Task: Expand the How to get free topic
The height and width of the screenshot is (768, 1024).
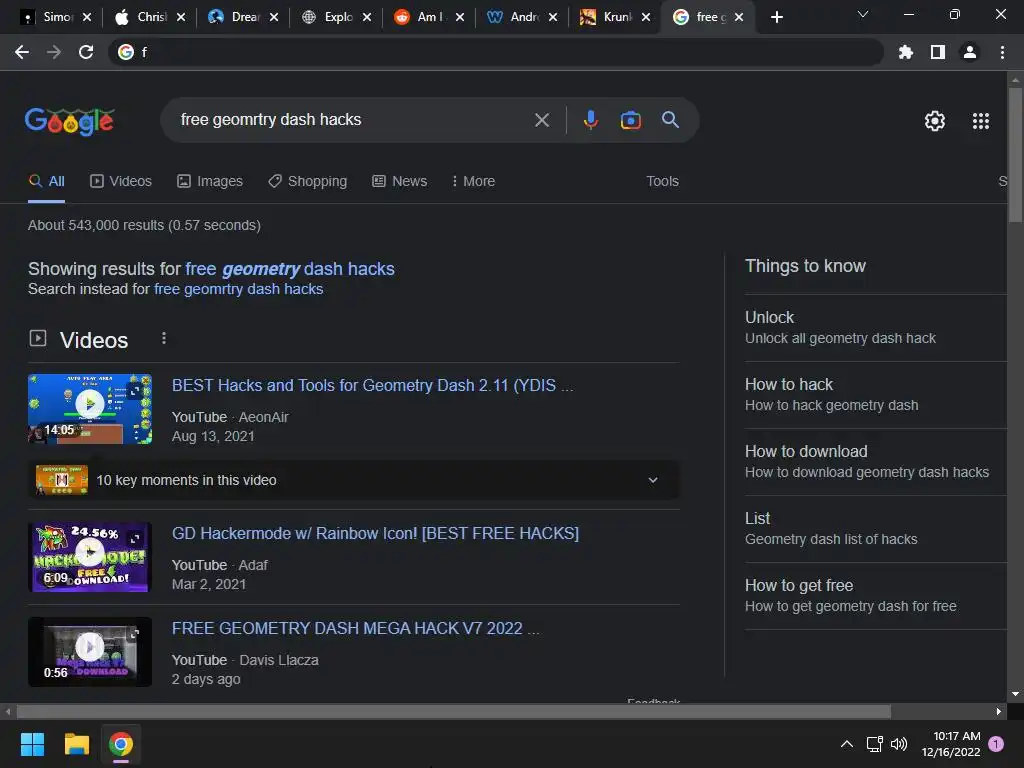Action: click(875, 596)
